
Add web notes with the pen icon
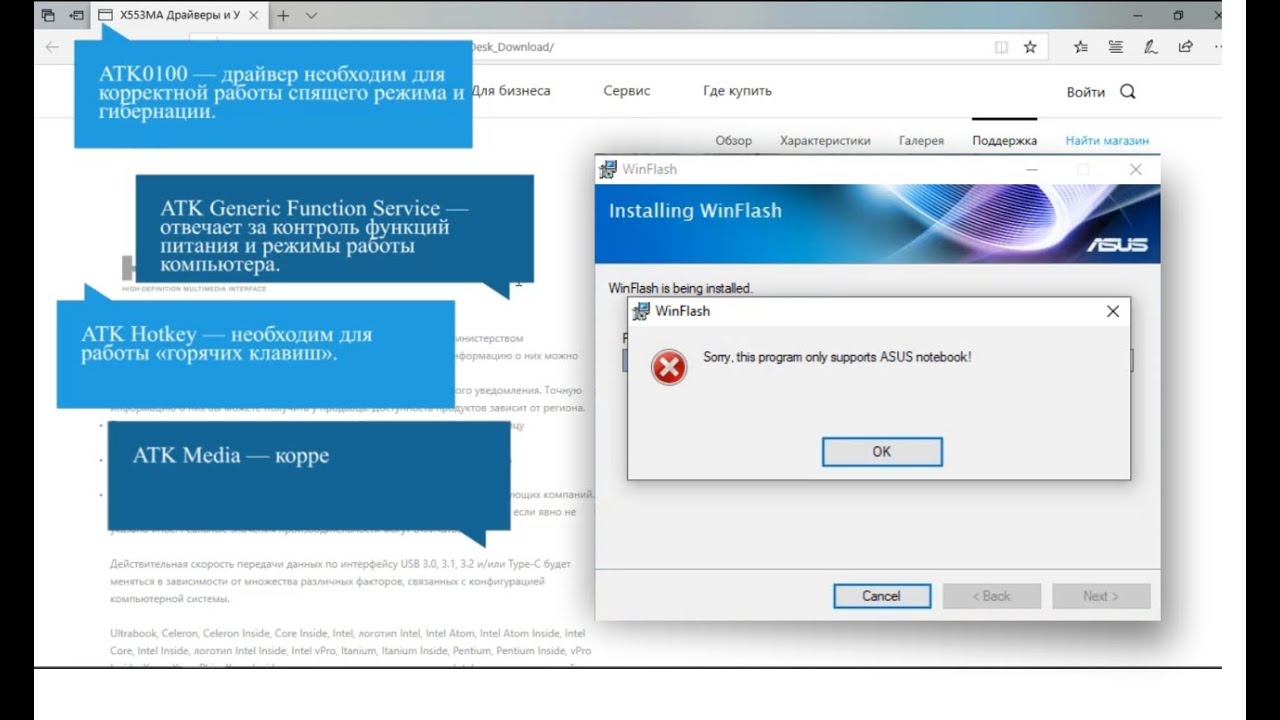point(1151,47)
